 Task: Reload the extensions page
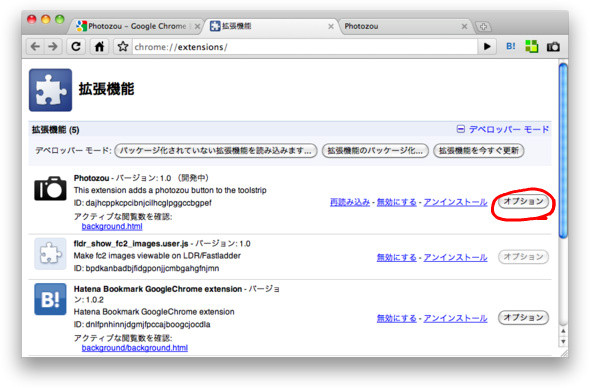[x=76, y=47]
